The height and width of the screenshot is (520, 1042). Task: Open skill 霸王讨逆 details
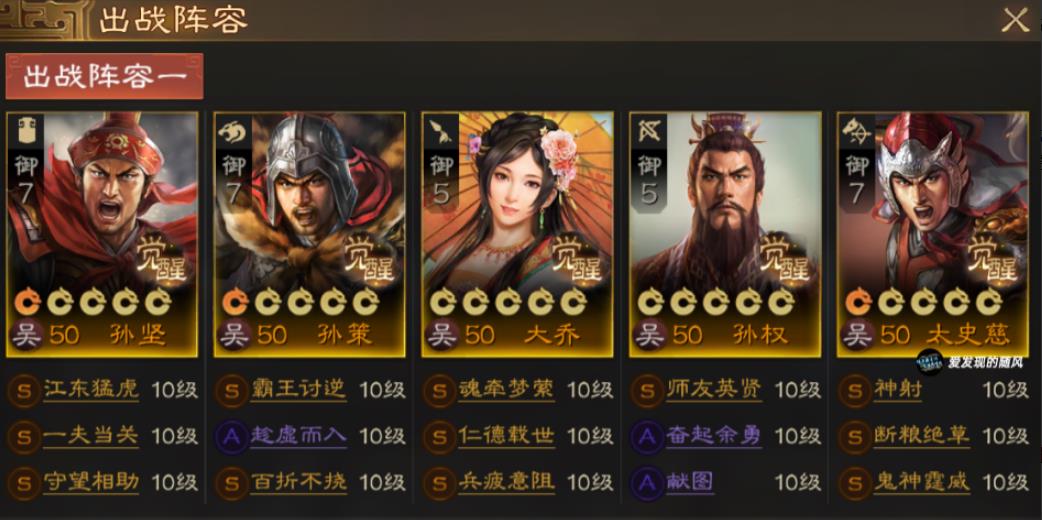coord(298,390)
